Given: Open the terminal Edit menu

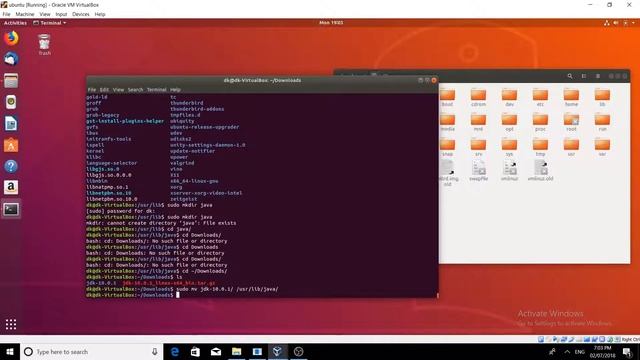Looking at the screenshot, I should [x=104, y=89].
